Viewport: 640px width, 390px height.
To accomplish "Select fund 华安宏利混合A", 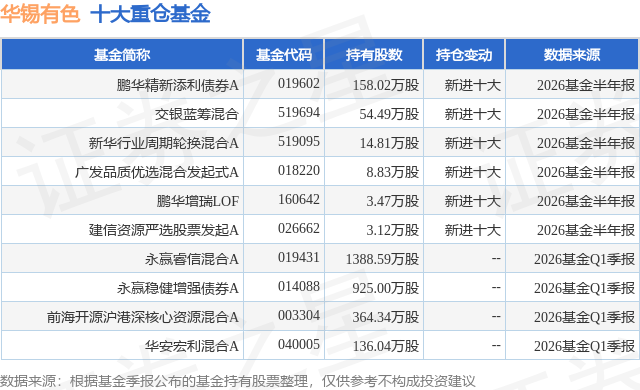I will tap(192, 346).
